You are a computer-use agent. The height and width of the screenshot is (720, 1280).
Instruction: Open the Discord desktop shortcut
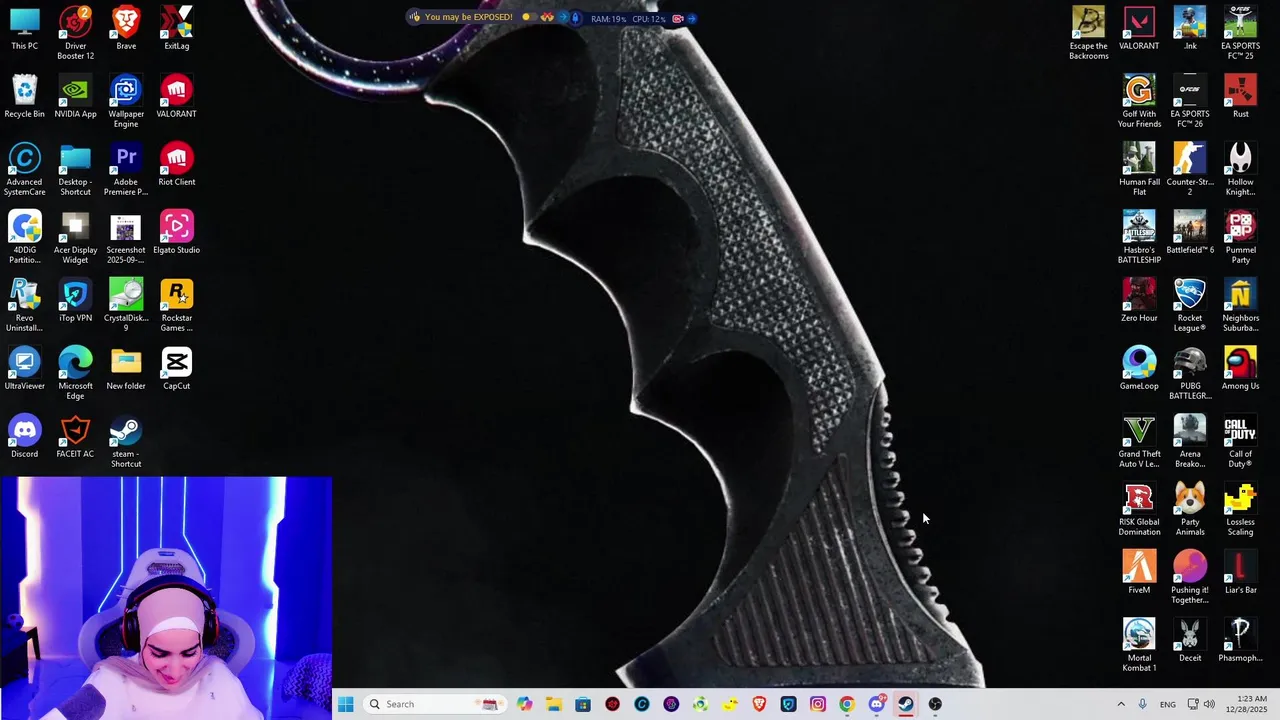point(25,436)
